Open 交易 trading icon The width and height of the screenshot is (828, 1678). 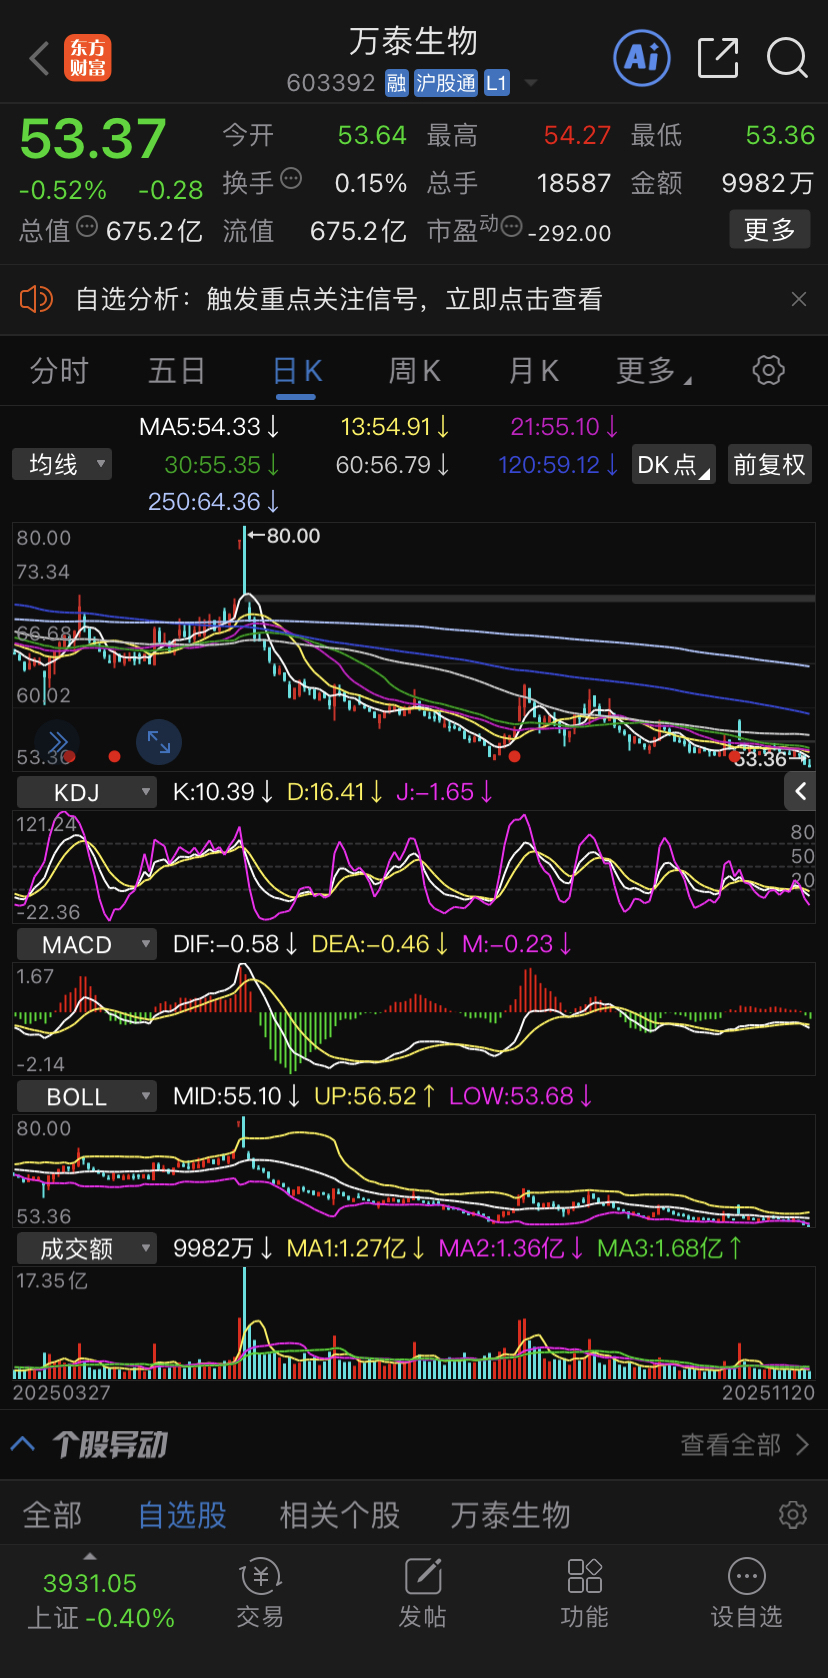260,1593
